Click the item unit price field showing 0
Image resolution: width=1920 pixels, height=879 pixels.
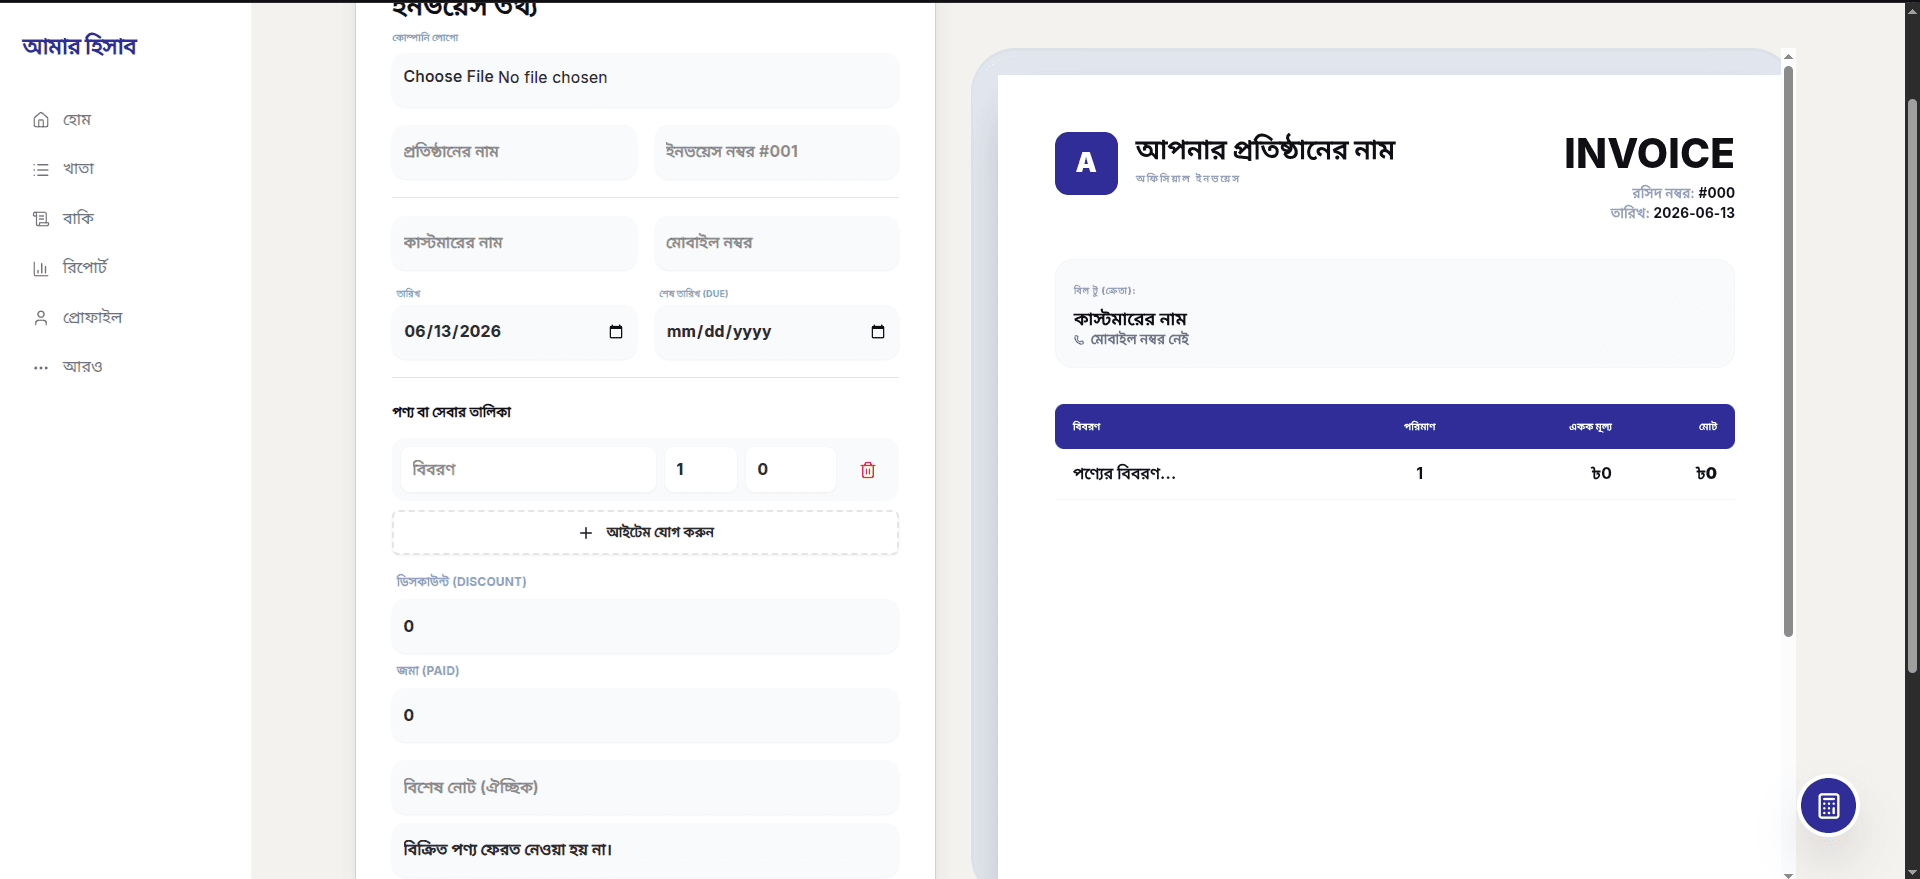click(791, 470)
